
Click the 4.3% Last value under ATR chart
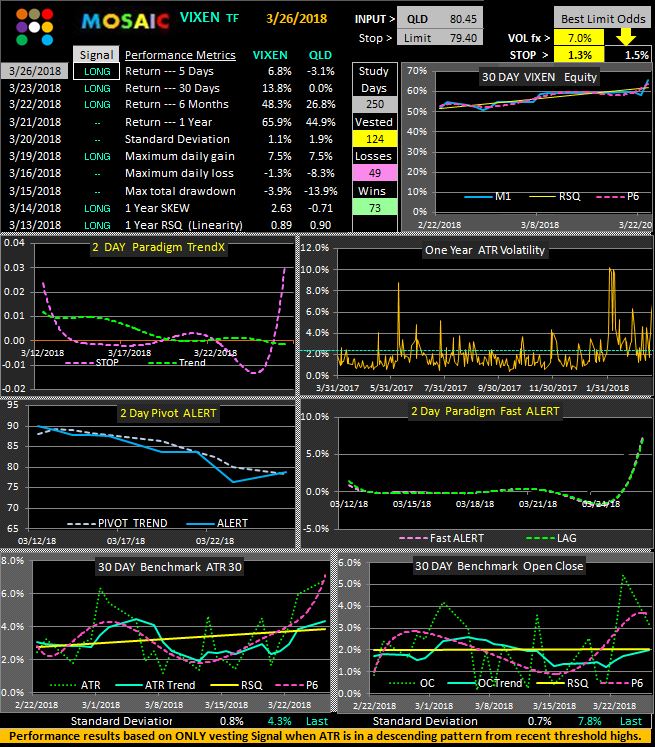click(x=280, y=721)
